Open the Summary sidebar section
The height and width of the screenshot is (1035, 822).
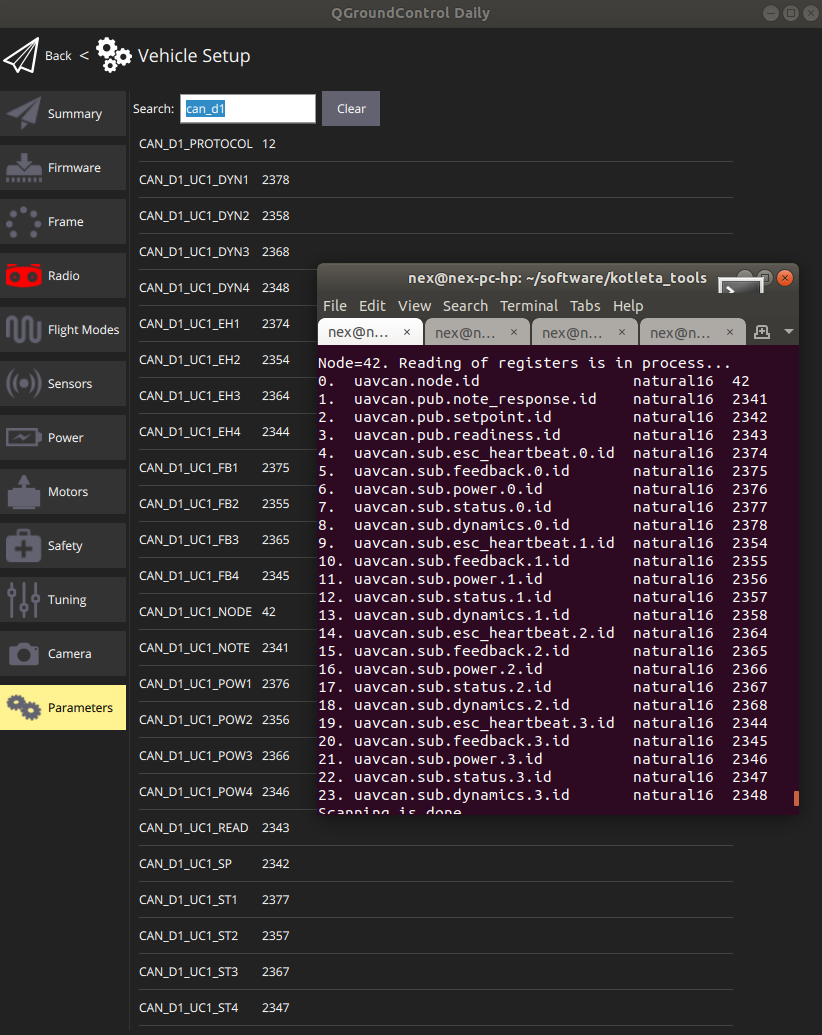coord(63,114)
